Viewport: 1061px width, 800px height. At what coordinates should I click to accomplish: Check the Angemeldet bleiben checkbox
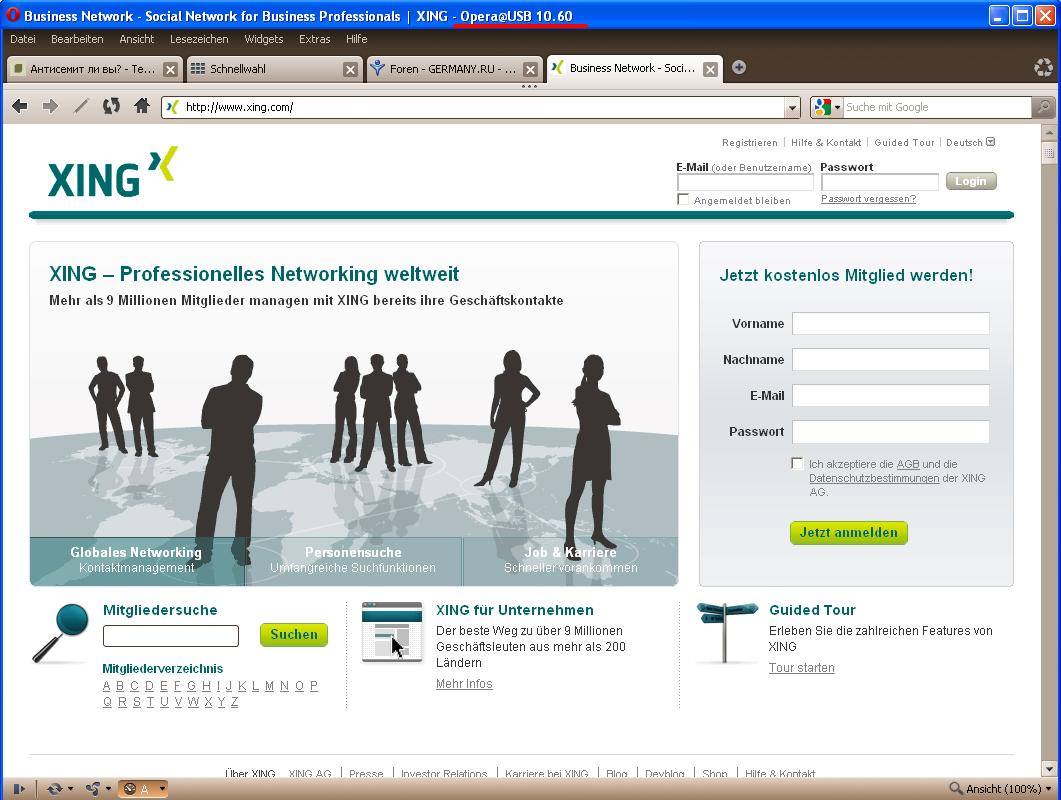point(683,200)
